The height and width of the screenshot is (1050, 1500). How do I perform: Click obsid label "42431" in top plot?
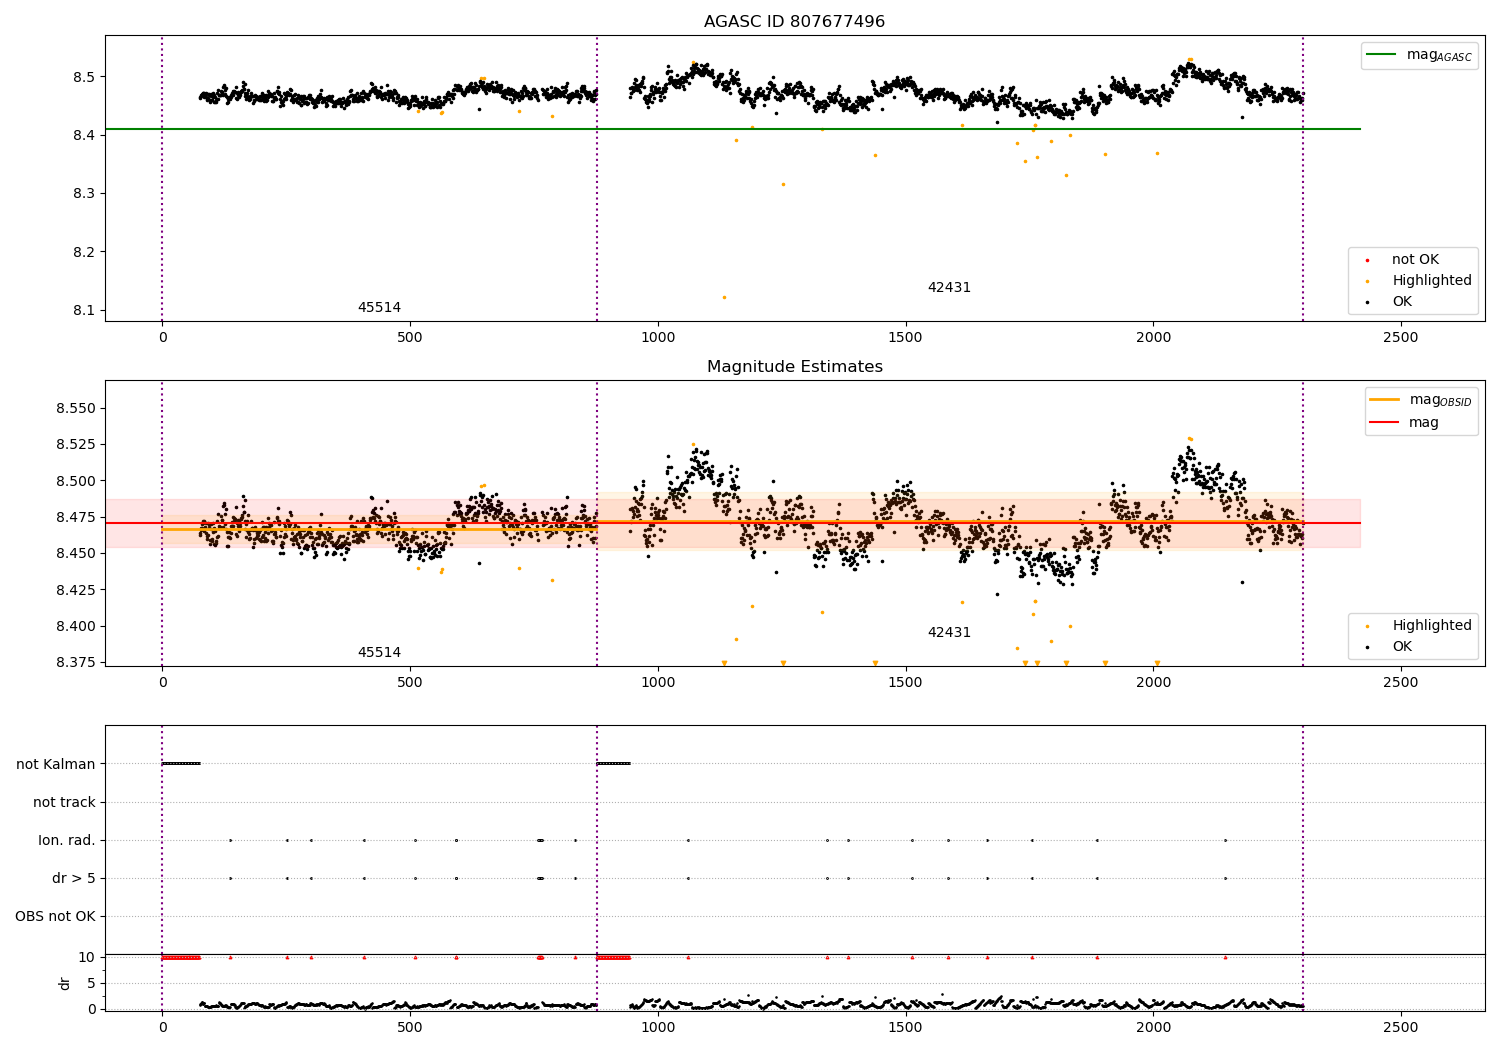(949, 288)
